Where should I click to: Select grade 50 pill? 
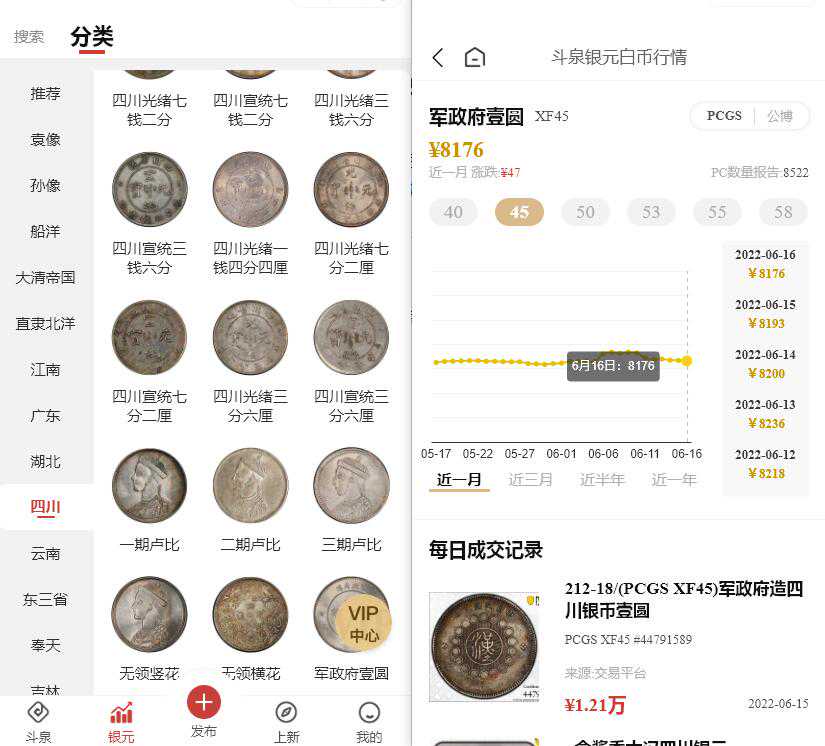[585, 212]
